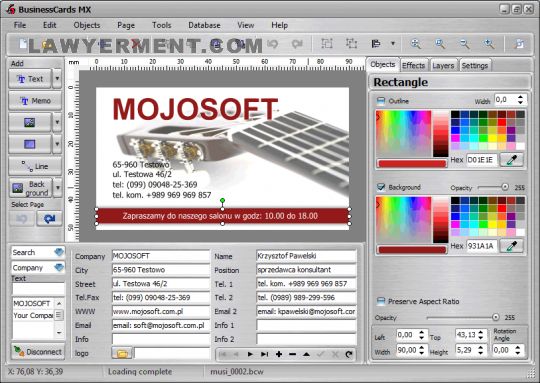The width and height of the screenshot is (540, 383).
Task: Toggle the Background checkbox
Action: [381, 187]
